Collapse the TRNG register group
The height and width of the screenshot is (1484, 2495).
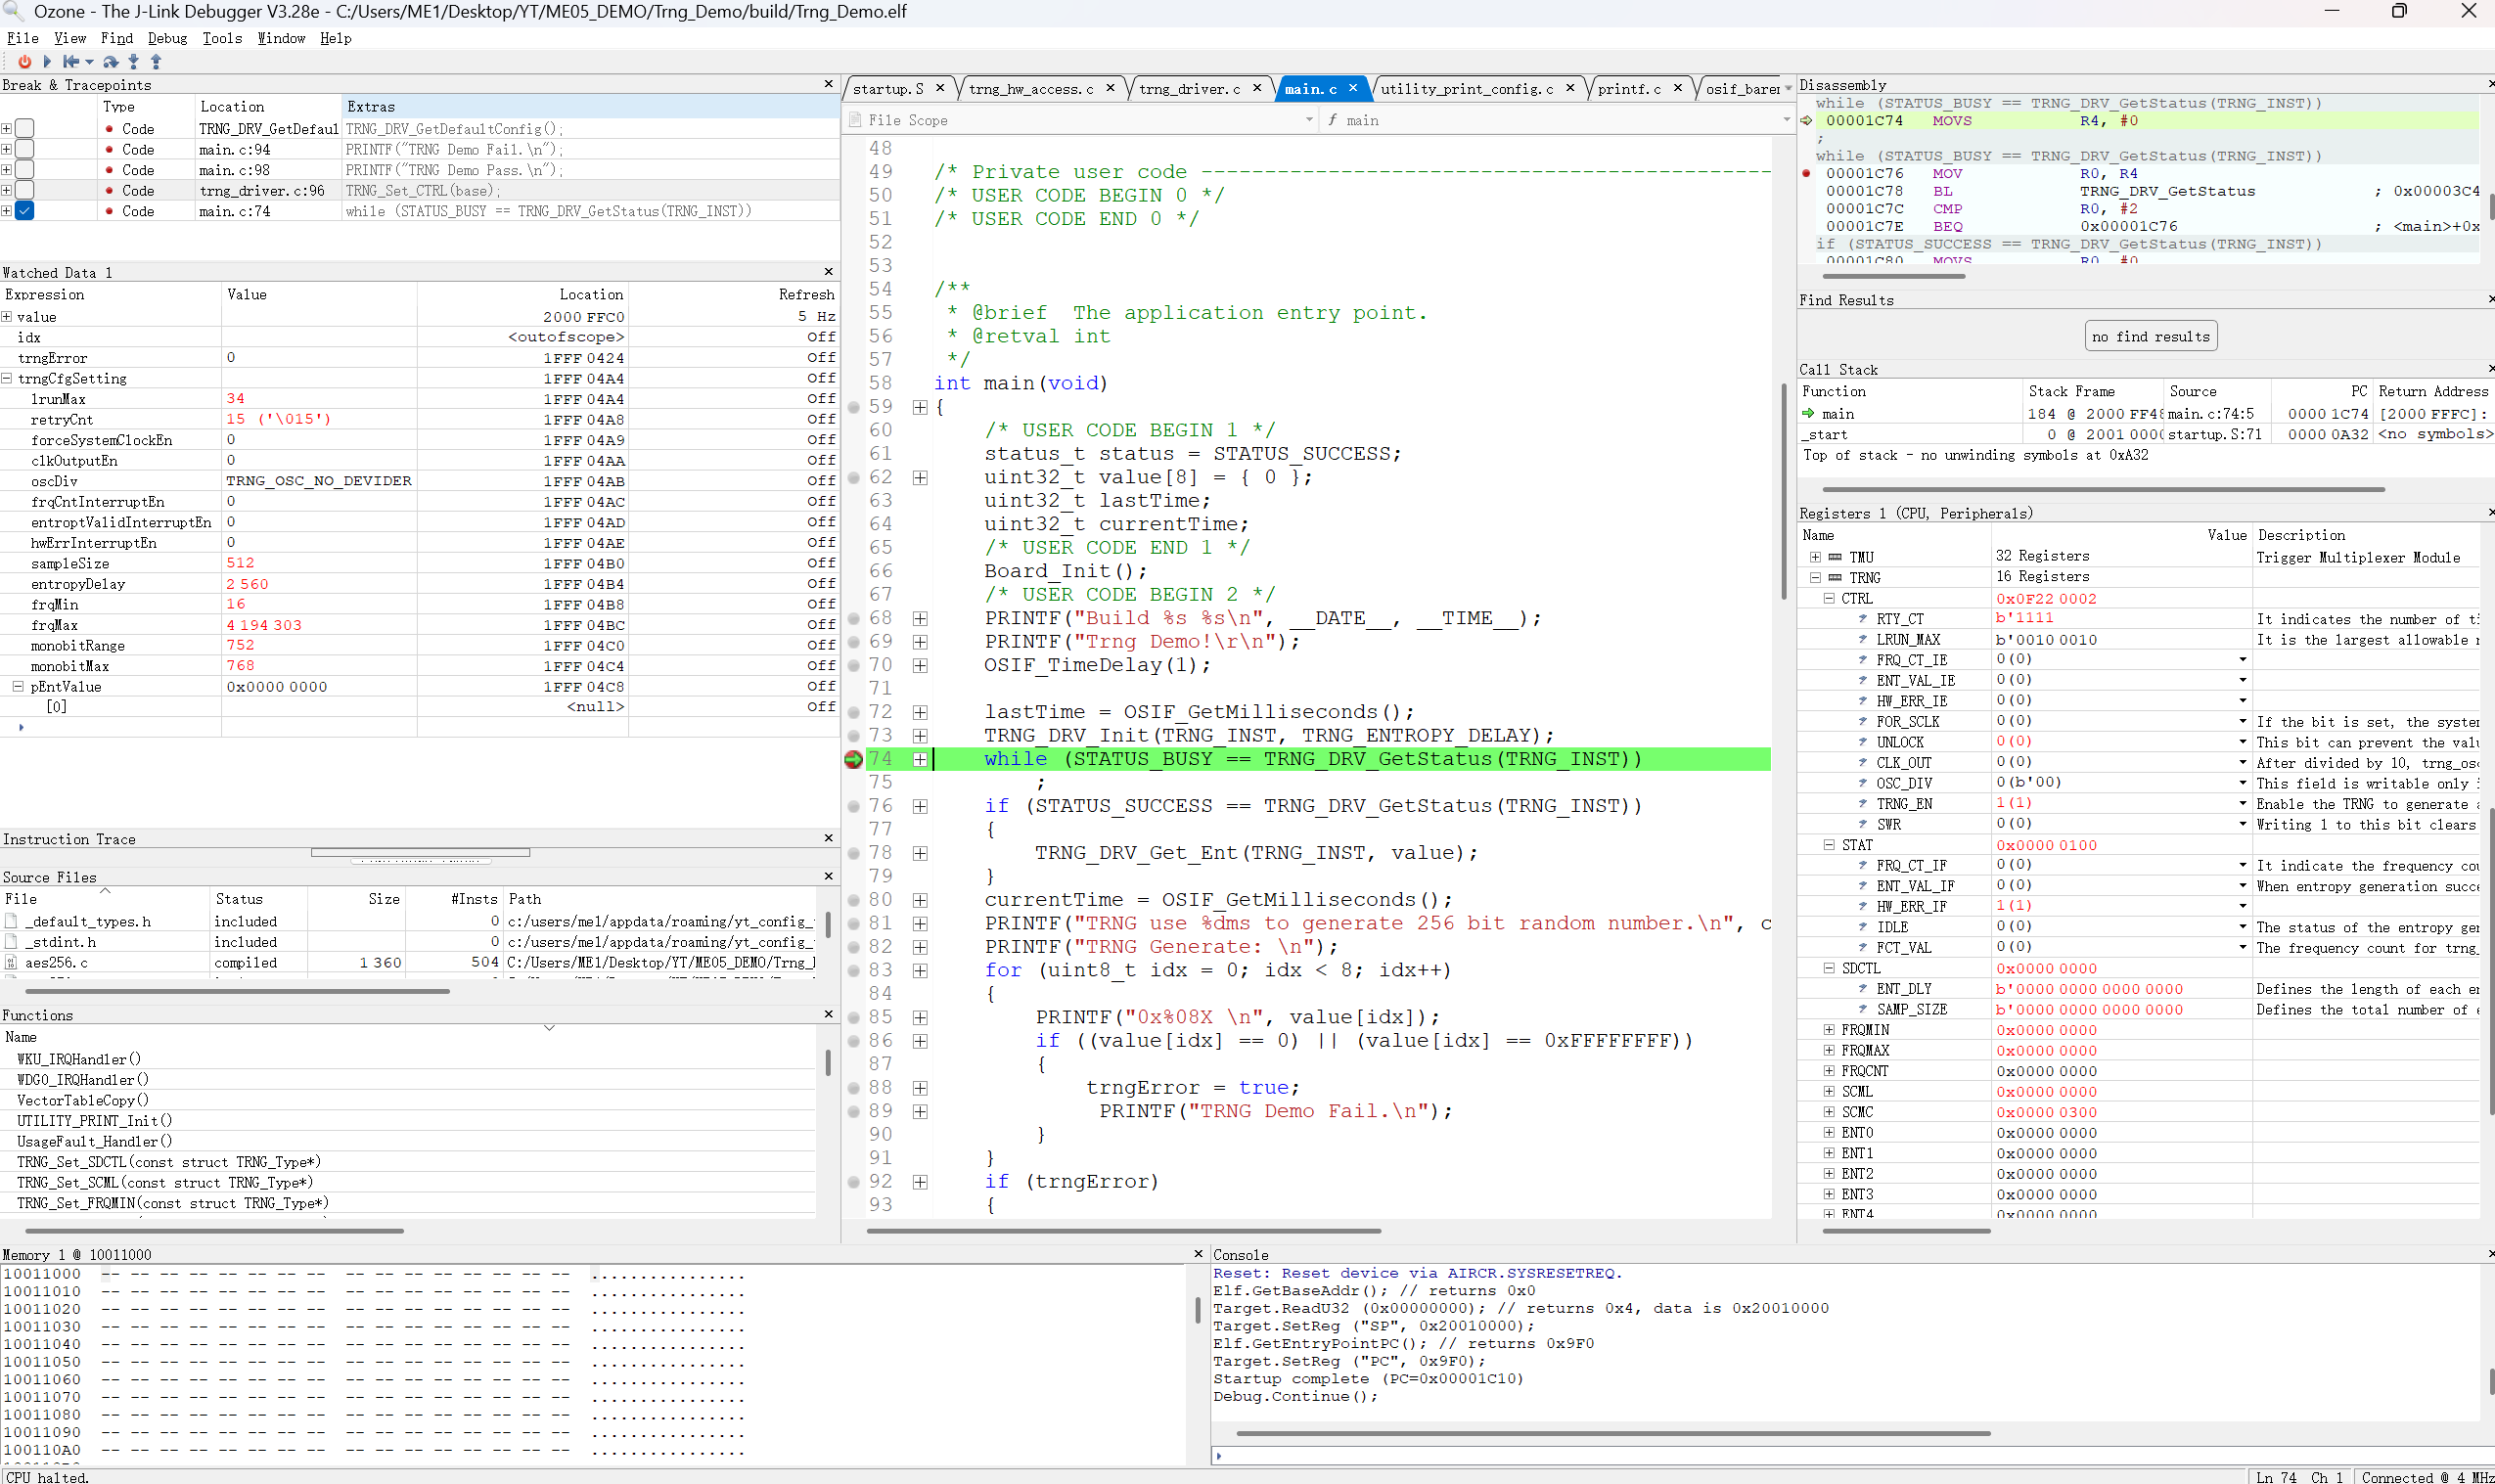1815,578
